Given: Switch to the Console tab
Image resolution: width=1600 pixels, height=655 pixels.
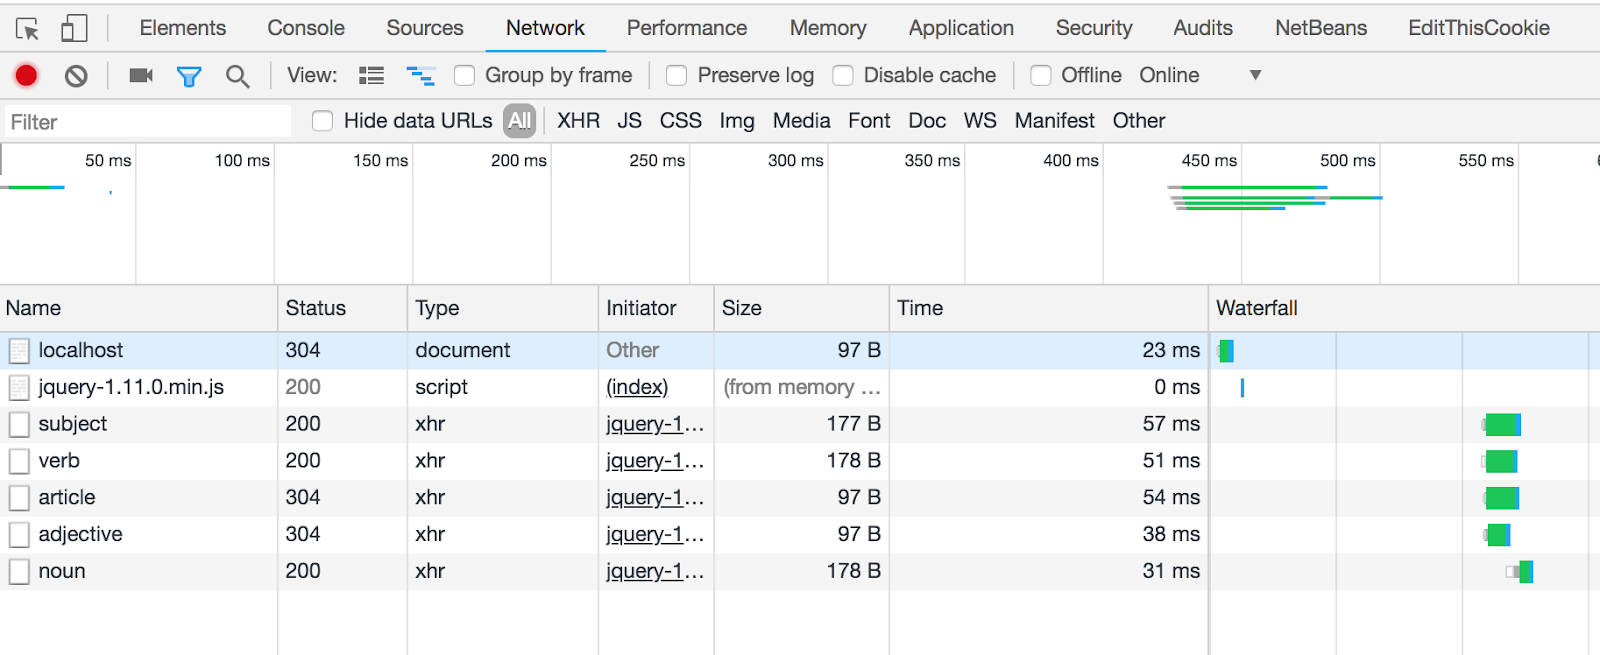Looking at the screenshot, I should [305, 28].
